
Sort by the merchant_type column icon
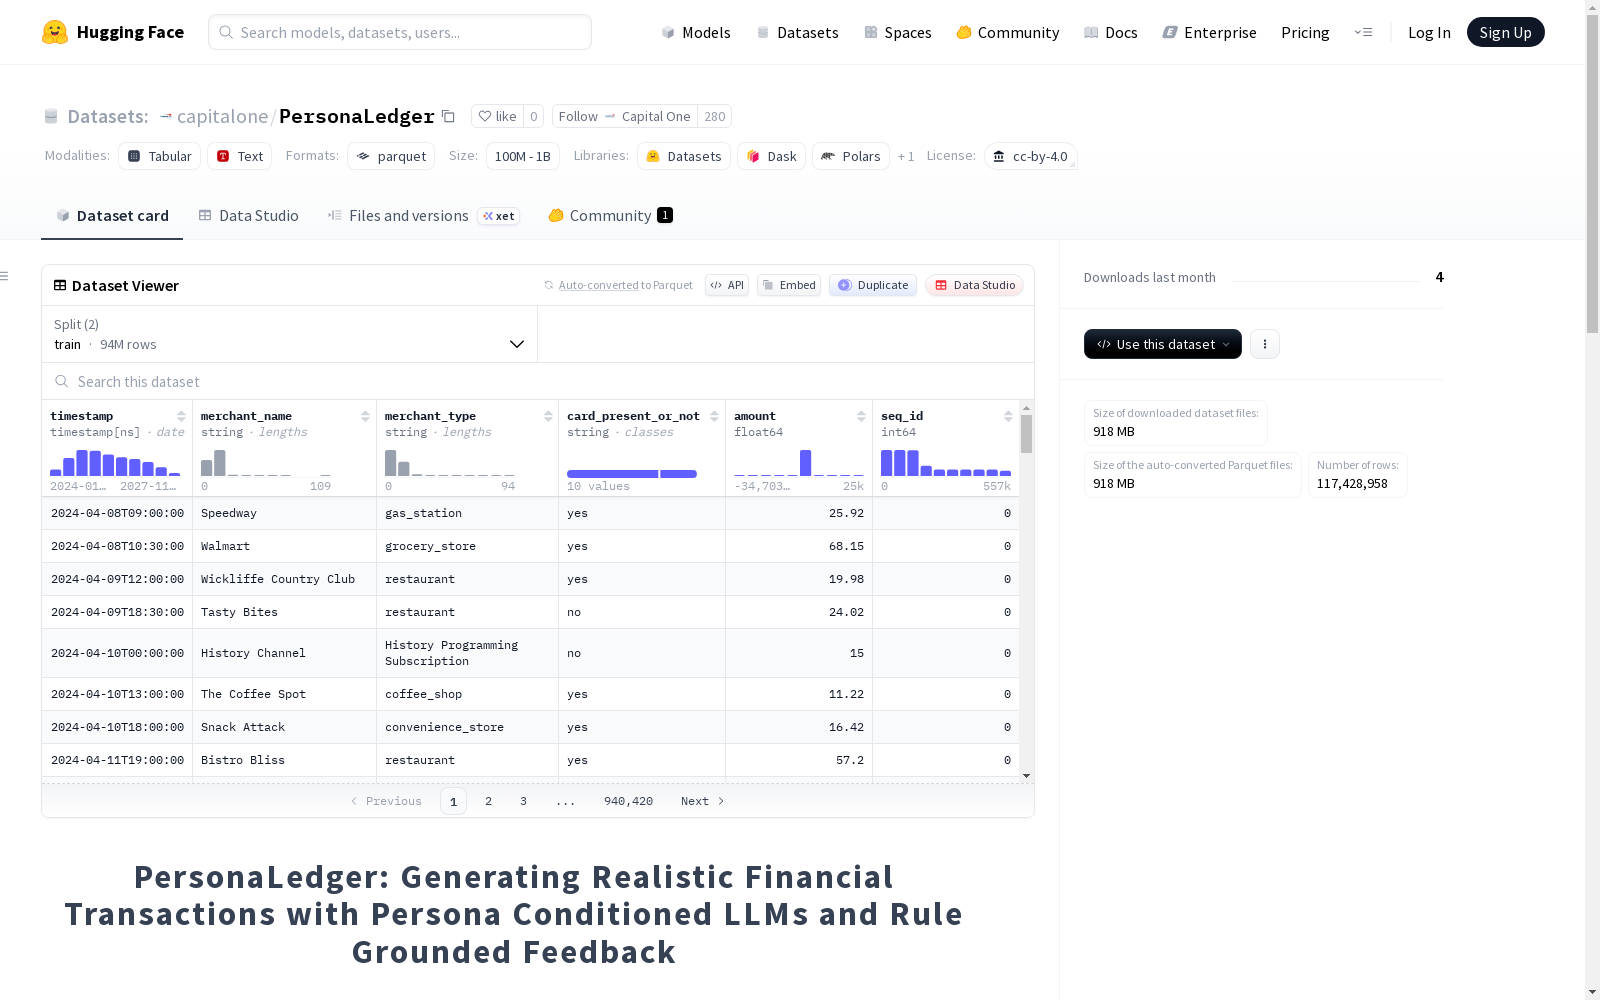[548, 416]
